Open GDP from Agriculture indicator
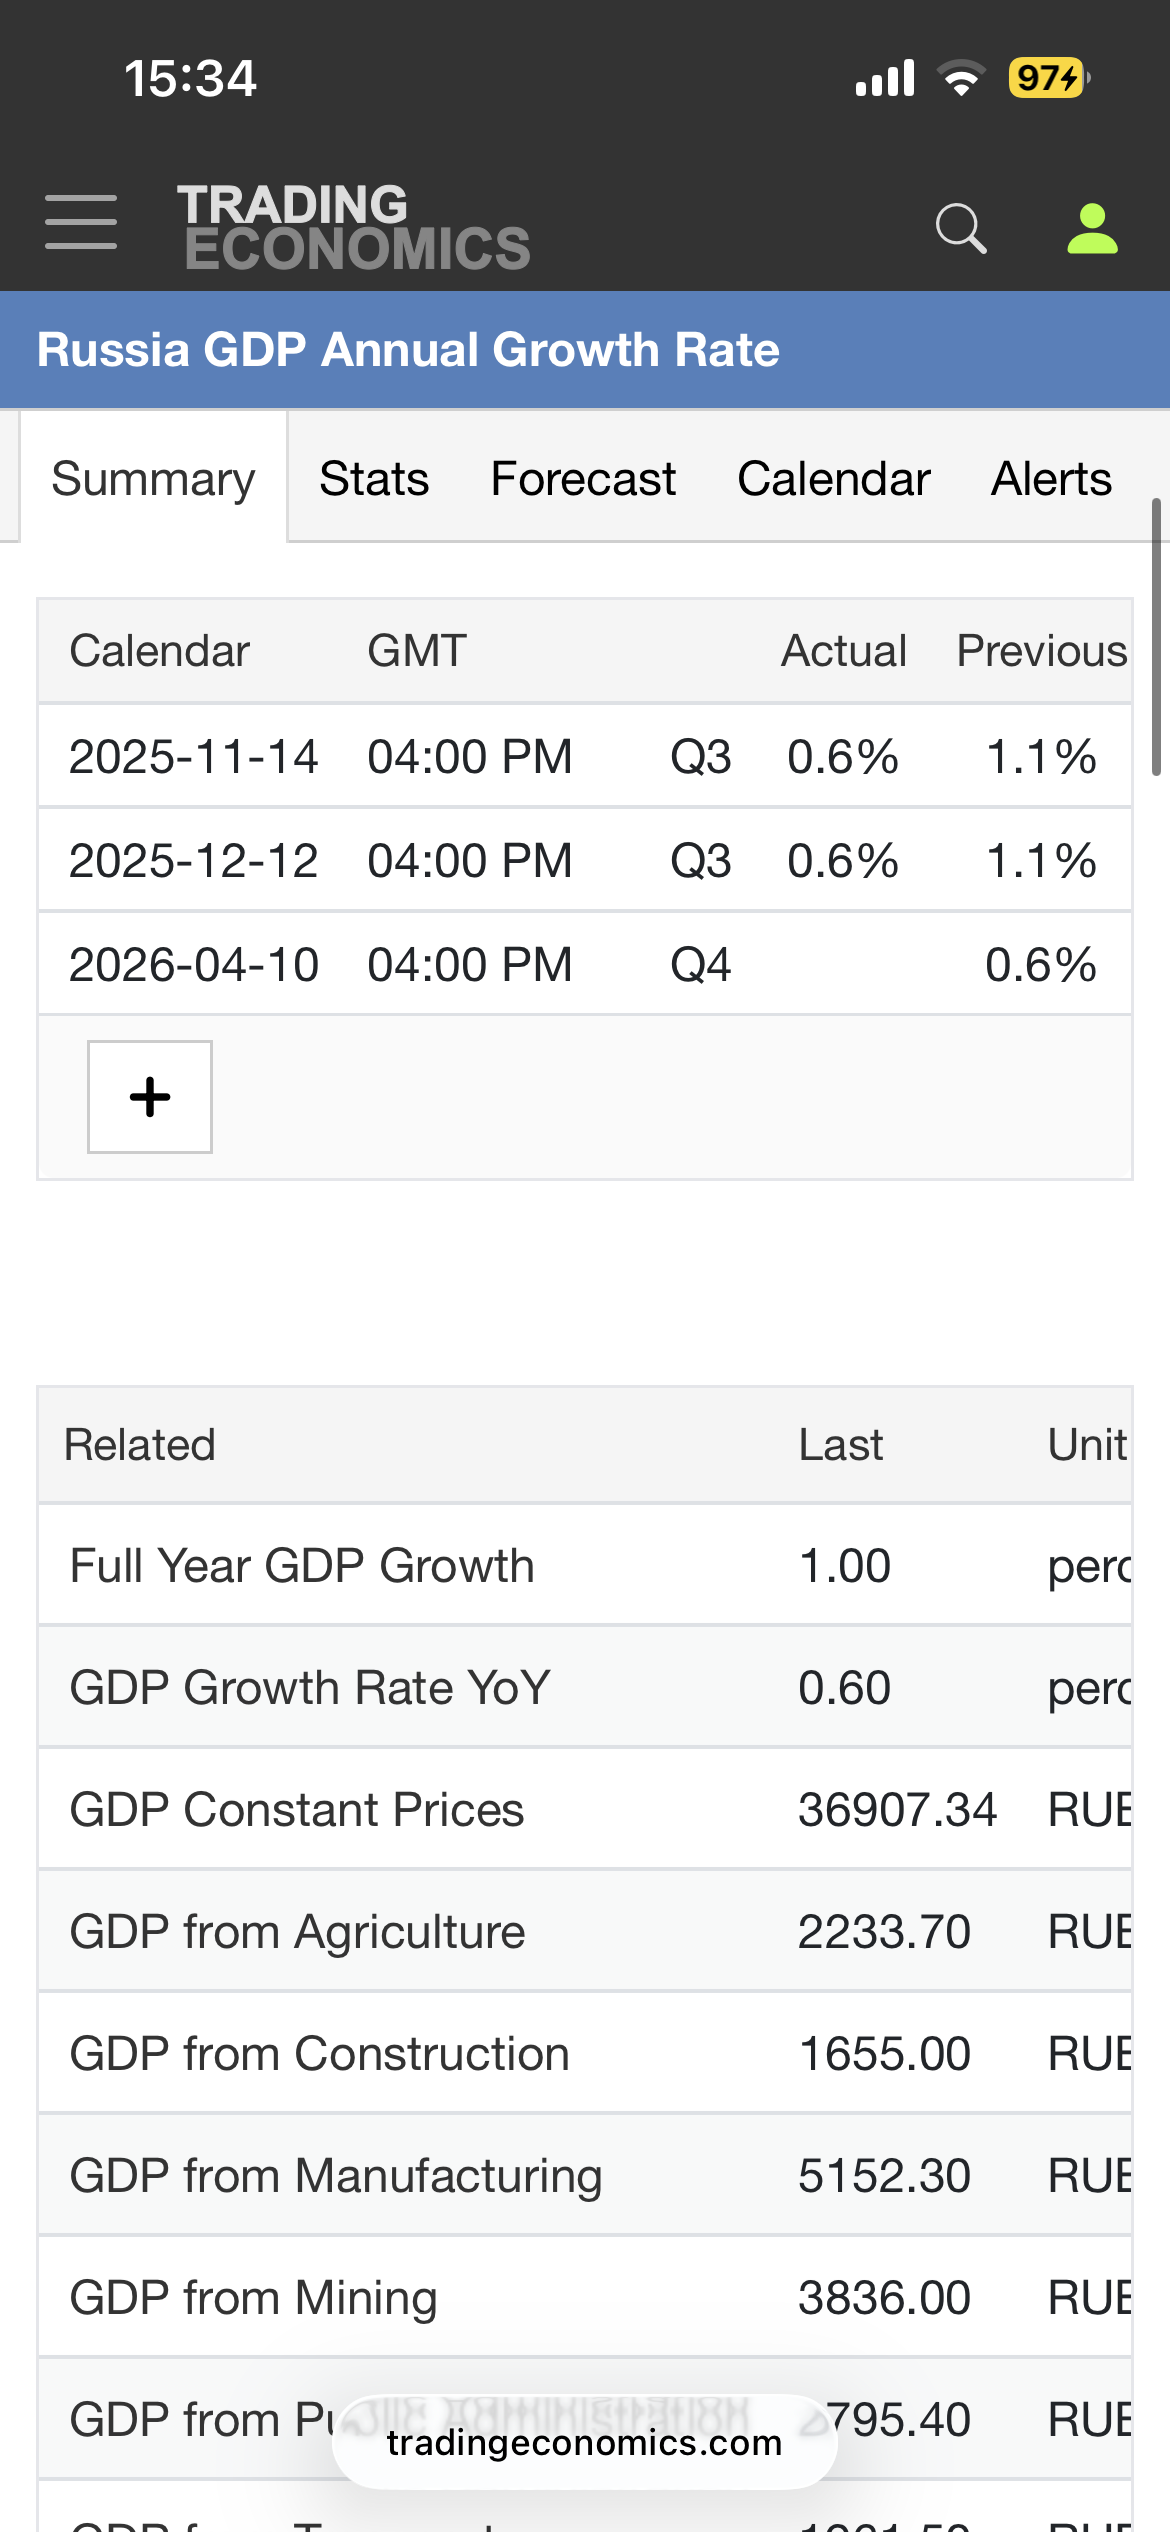The image size is (1170, 2532). pyautogui.click(x=297, y=1932)
